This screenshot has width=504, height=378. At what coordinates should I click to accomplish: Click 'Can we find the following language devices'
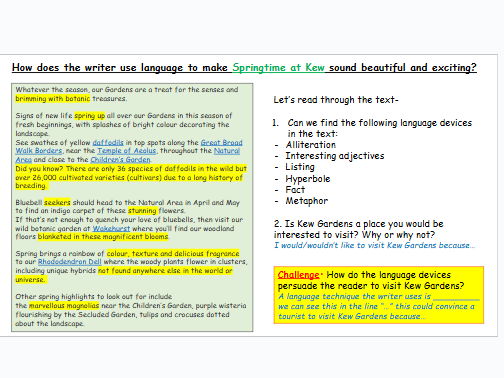[x=380, y=128]
